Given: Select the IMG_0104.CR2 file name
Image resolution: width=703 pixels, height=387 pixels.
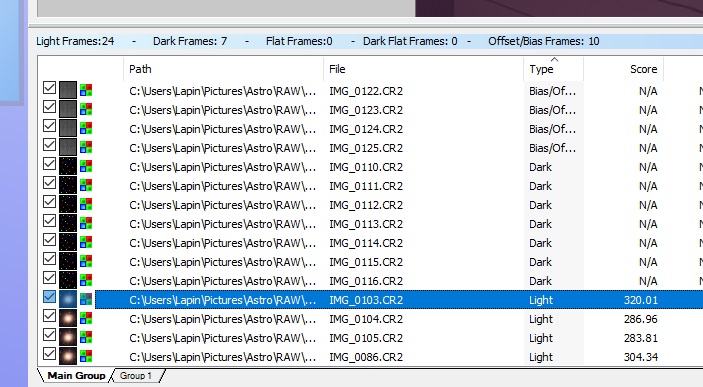Looking at the screenshot, I should point(366,319).
